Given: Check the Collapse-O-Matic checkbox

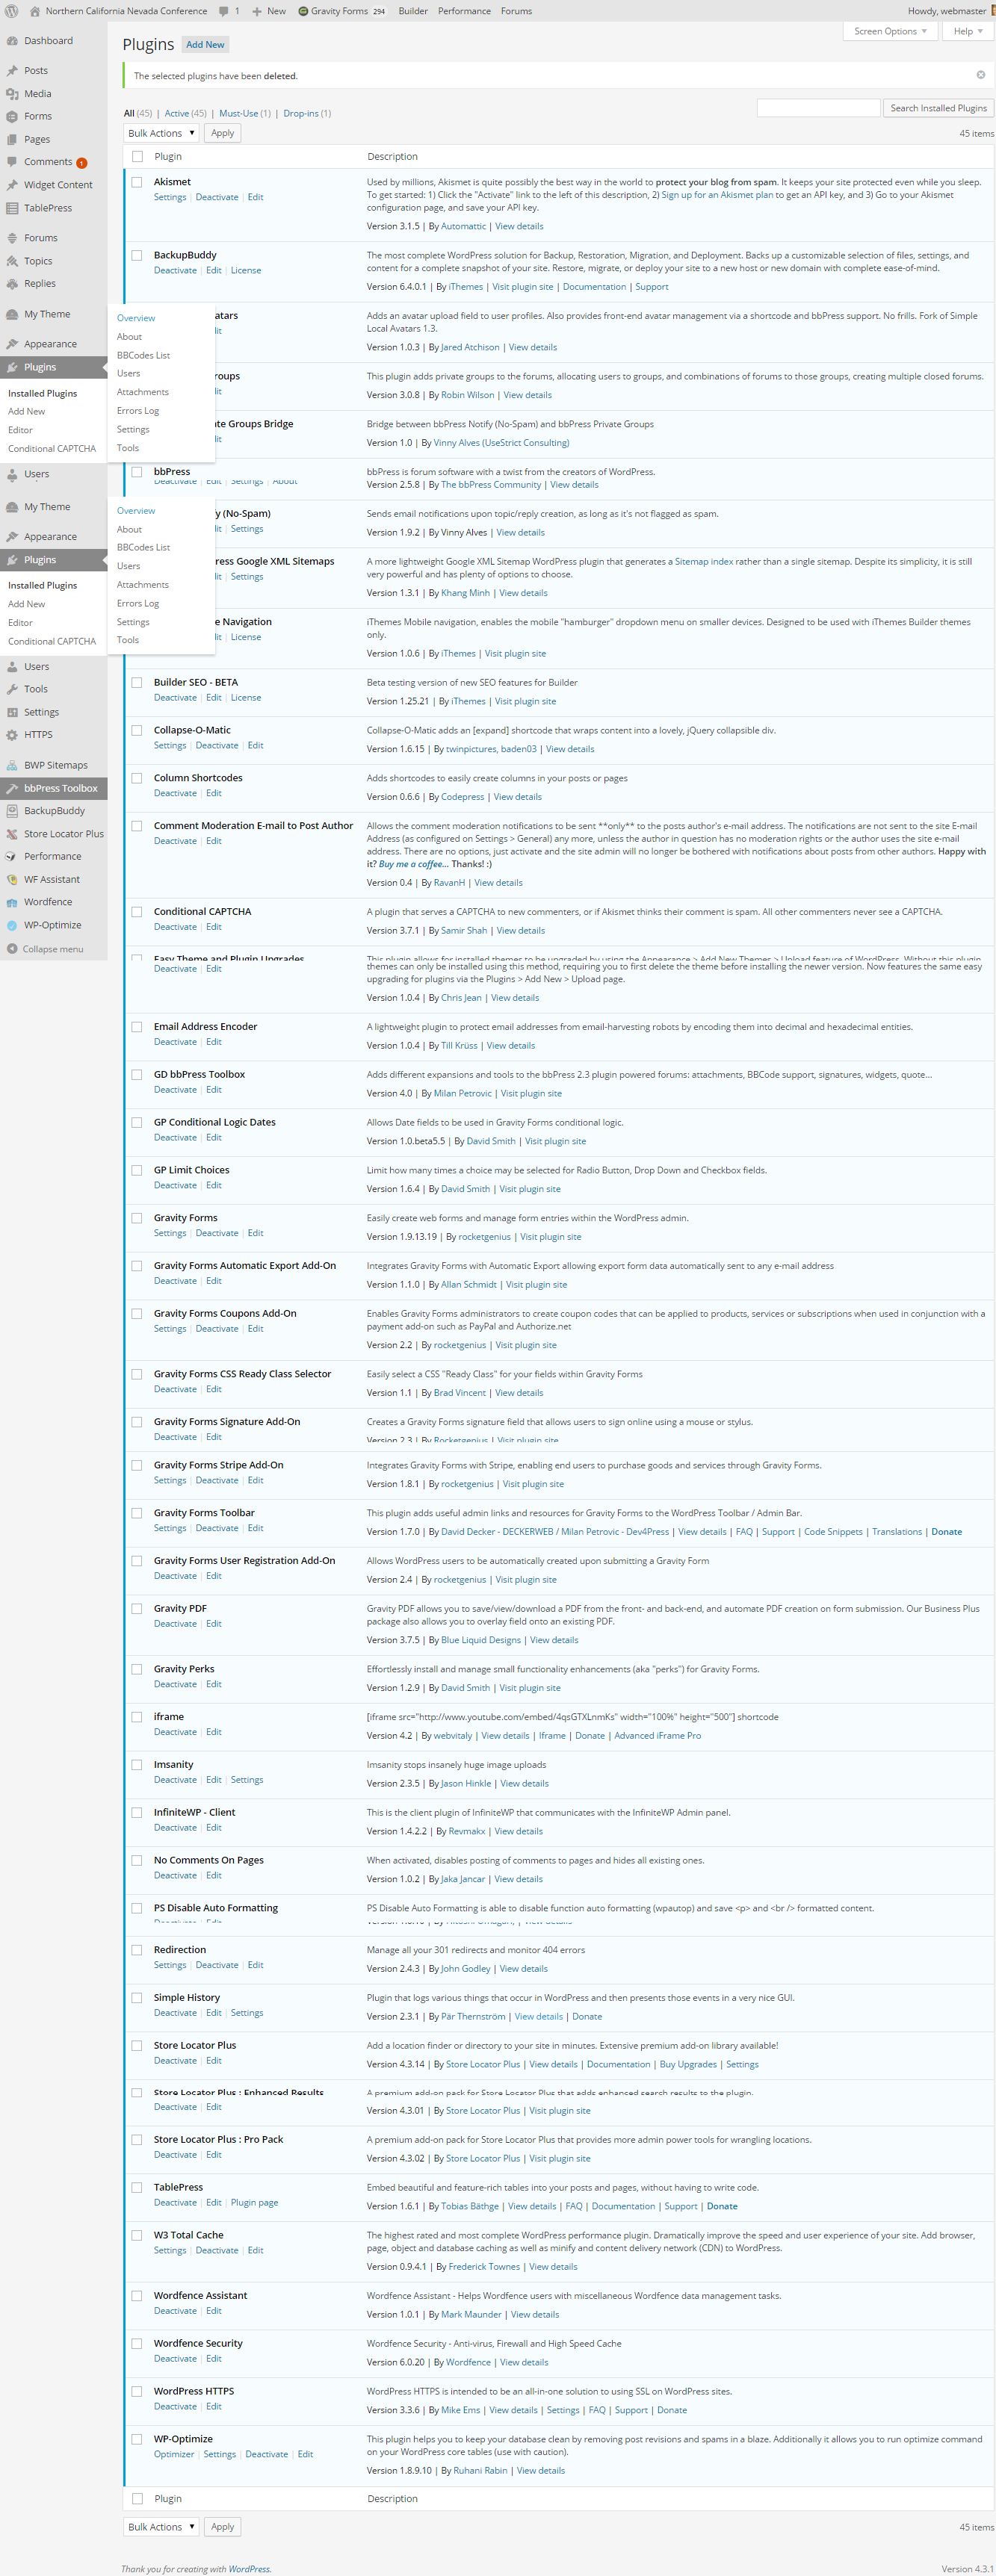Looking at the screenshot, I should point(137,730).
